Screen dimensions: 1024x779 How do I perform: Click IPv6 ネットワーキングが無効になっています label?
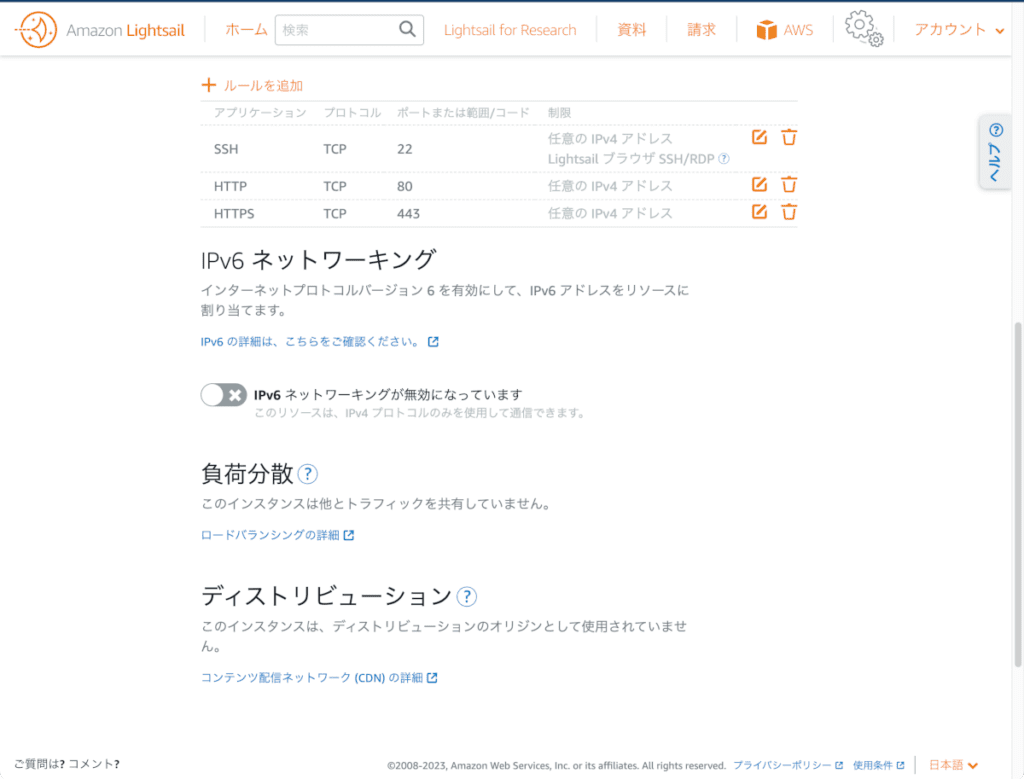click(x=388, y=395)
